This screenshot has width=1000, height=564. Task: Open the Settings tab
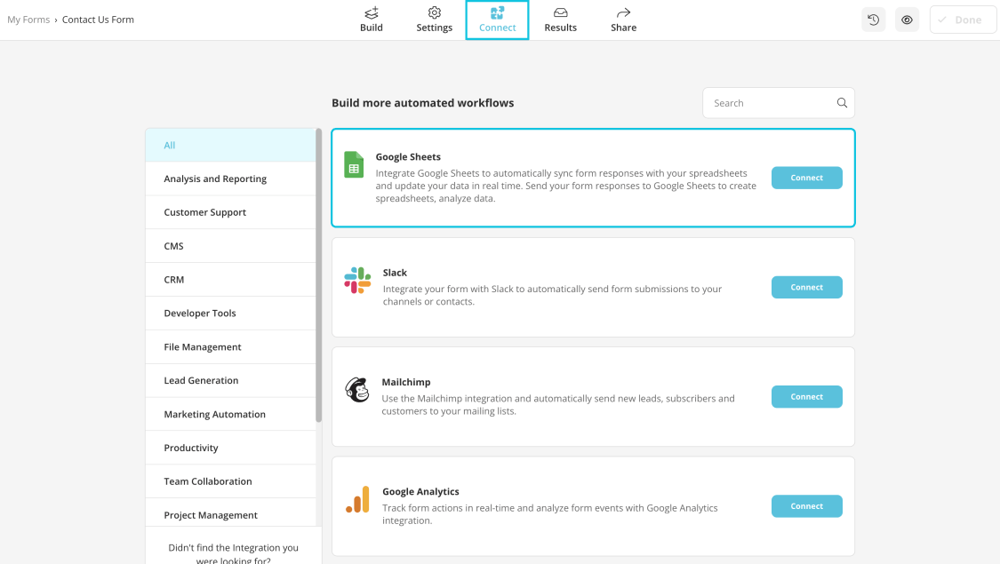tap(434, 20)
